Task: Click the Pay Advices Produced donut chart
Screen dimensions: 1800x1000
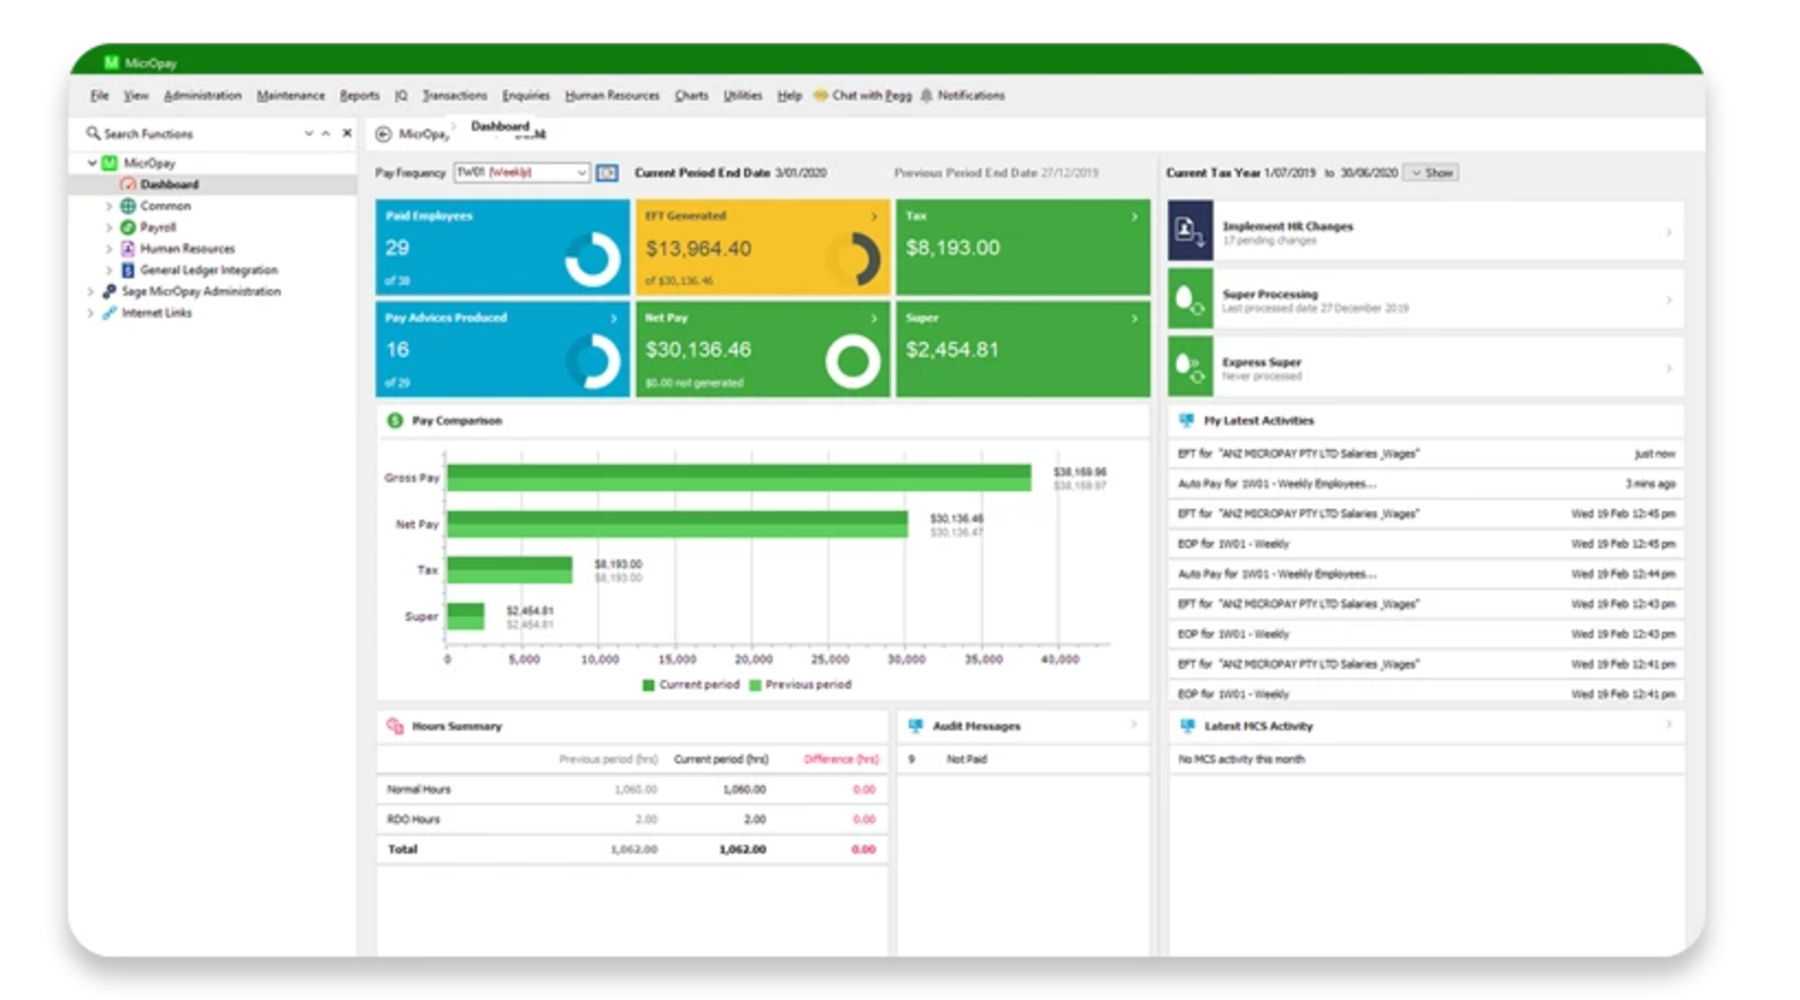Action: pyautogui.click(x=593, y=360)
